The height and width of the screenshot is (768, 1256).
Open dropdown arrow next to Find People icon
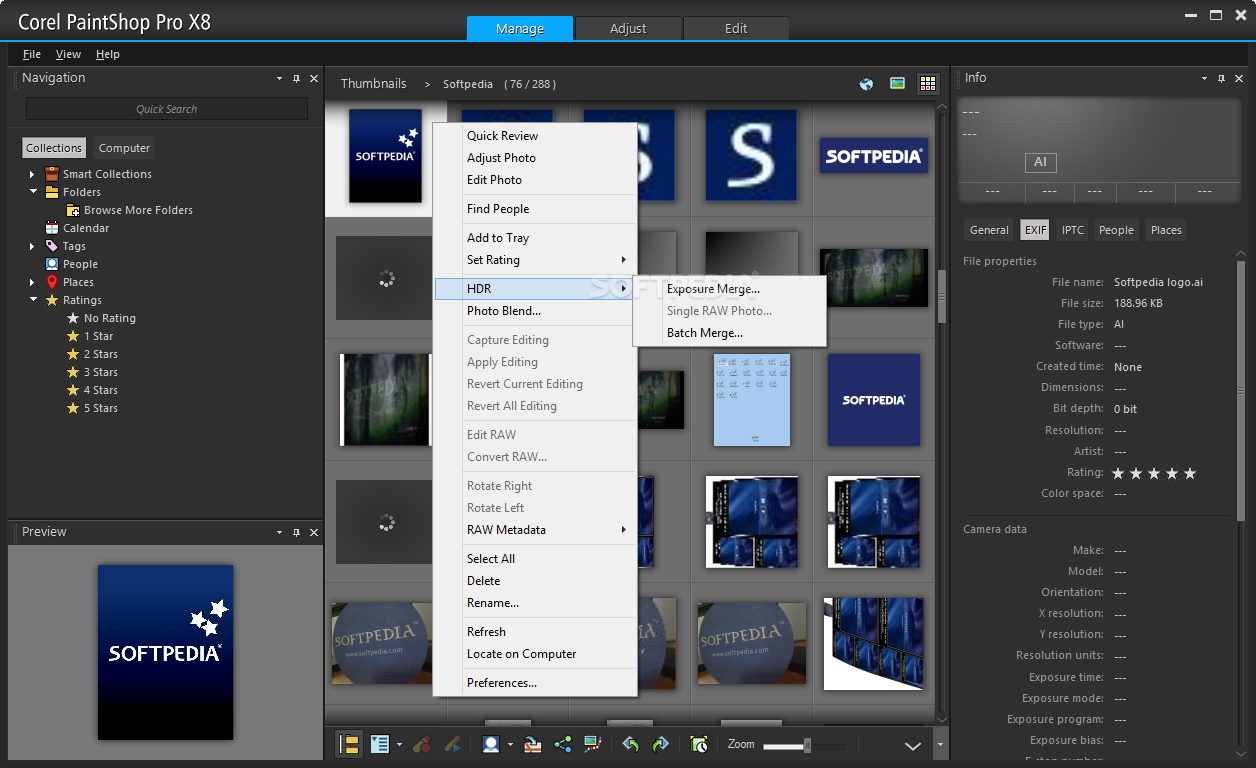[x=510, y=744]
